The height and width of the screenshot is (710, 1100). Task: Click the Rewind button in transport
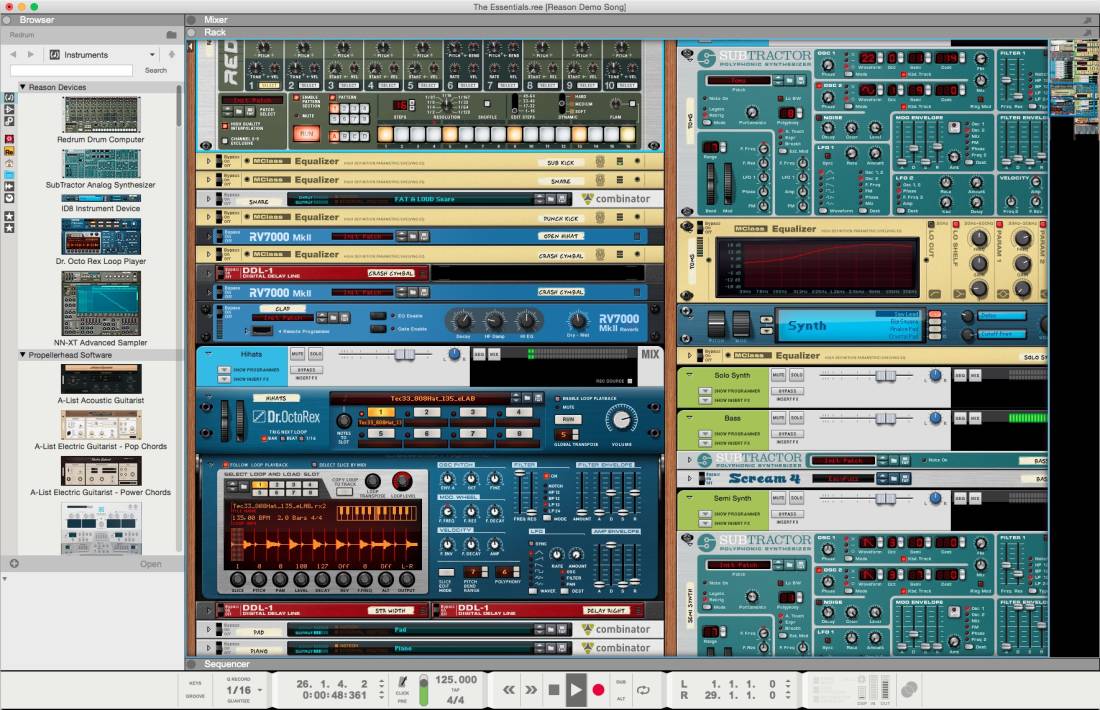coord(509,690)
